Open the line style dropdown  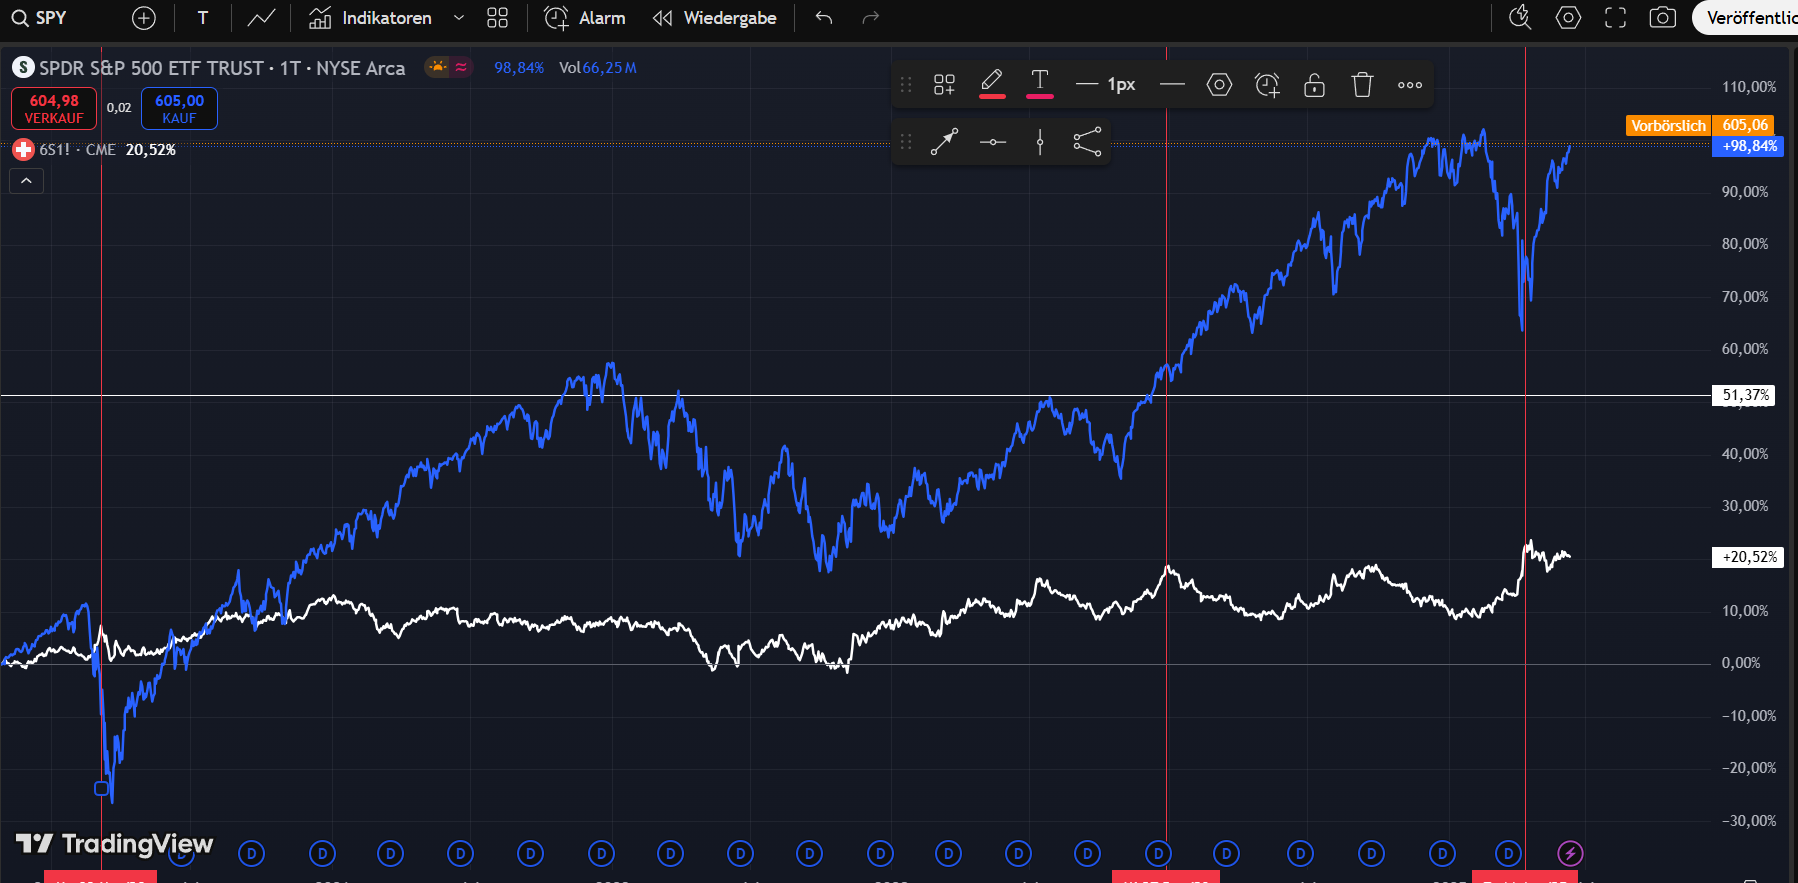(x=1172, y=85)
